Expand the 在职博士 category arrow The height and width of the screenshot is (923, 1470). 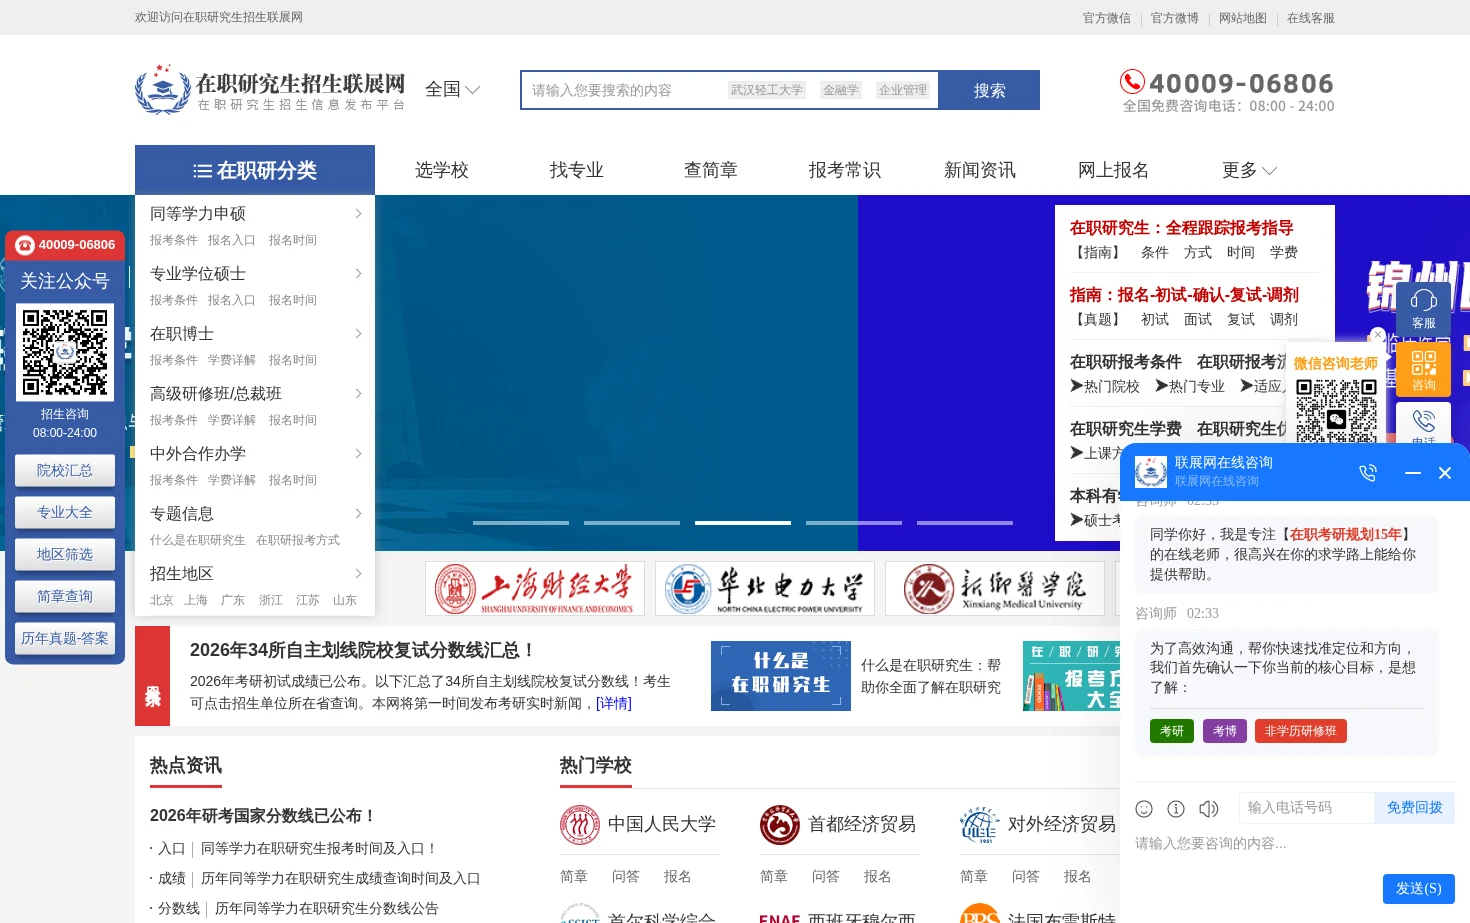[x=358, y=333]
